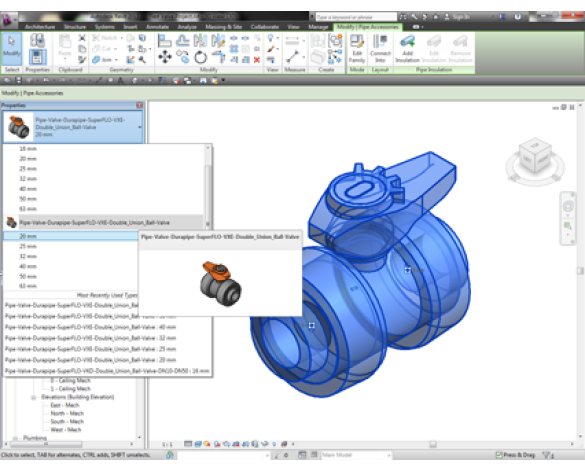Click Visual Style icon in view control bar
The image size is (585, 471).
[198, 444]
